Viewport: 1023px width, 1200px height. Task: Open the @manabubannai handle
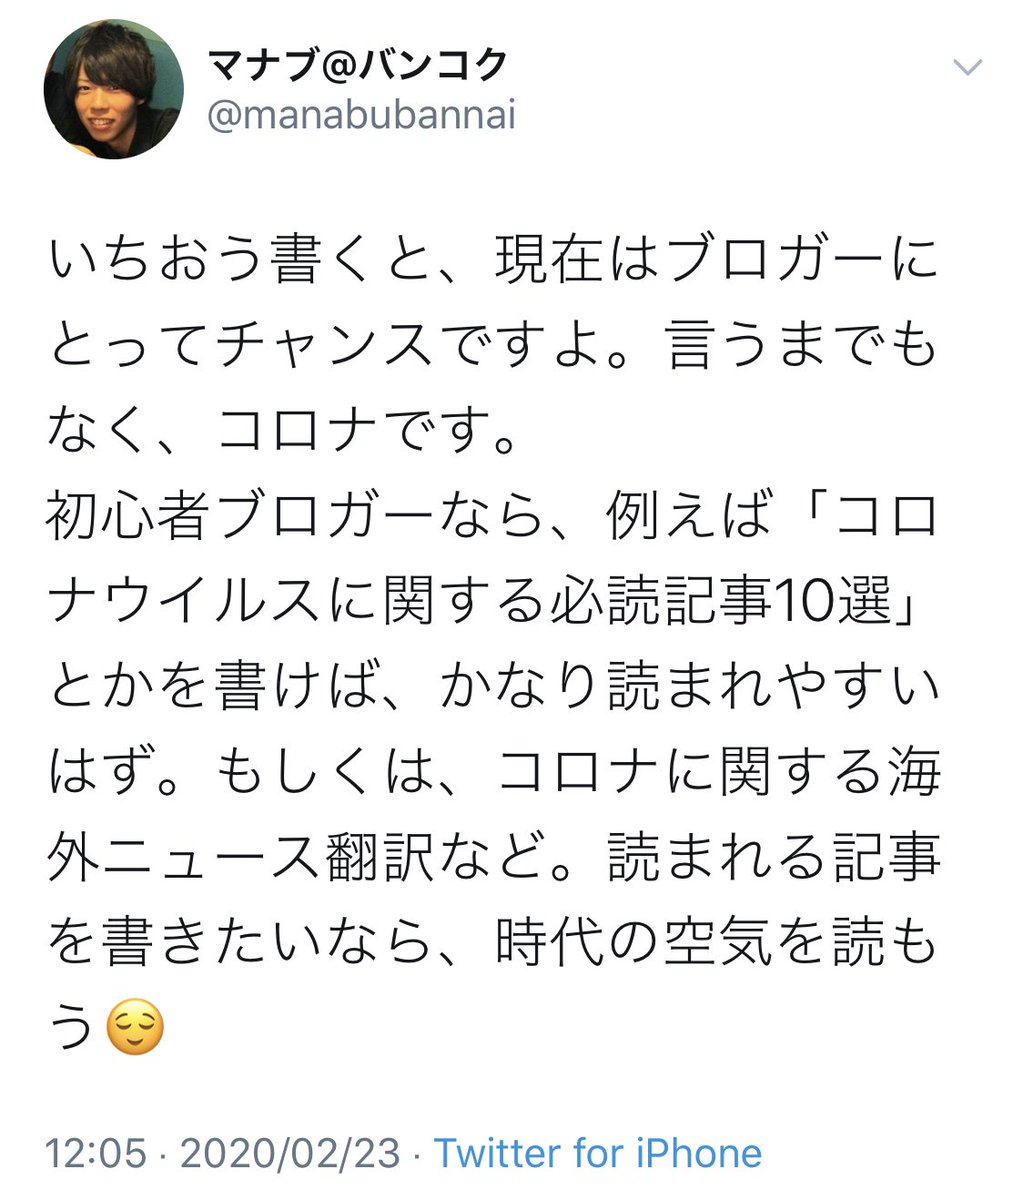(361, 115)
